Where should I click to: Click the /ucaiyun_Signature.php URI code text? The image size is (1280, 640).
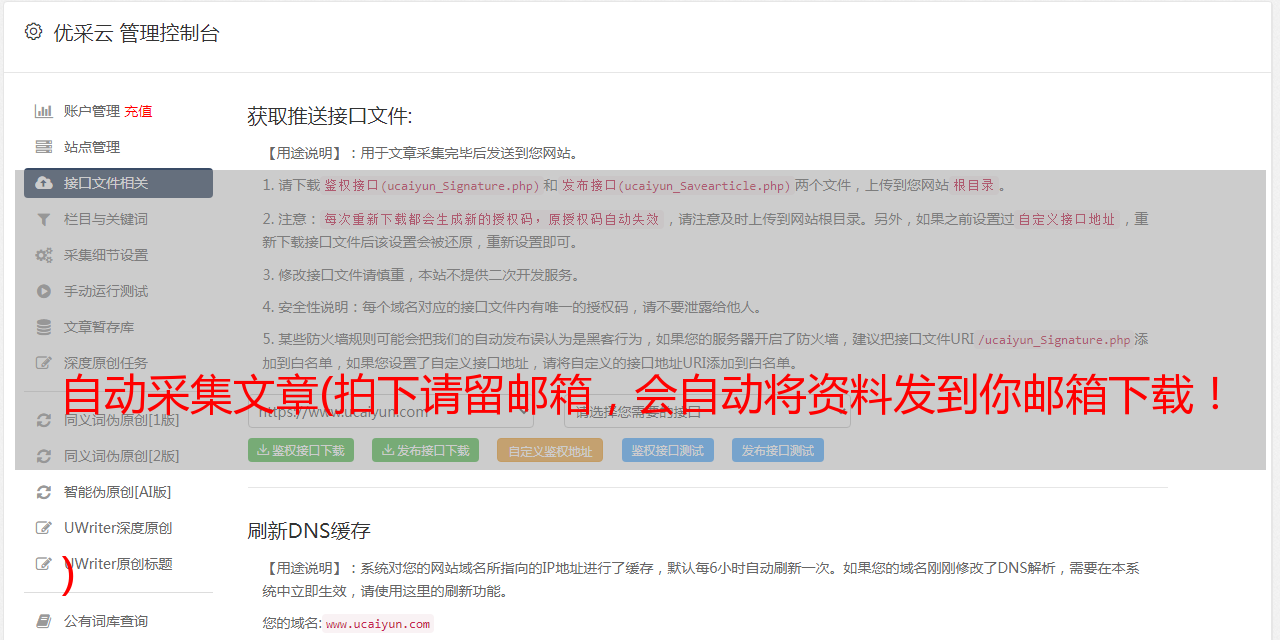pyautogui.click(x=1054, y=340)
